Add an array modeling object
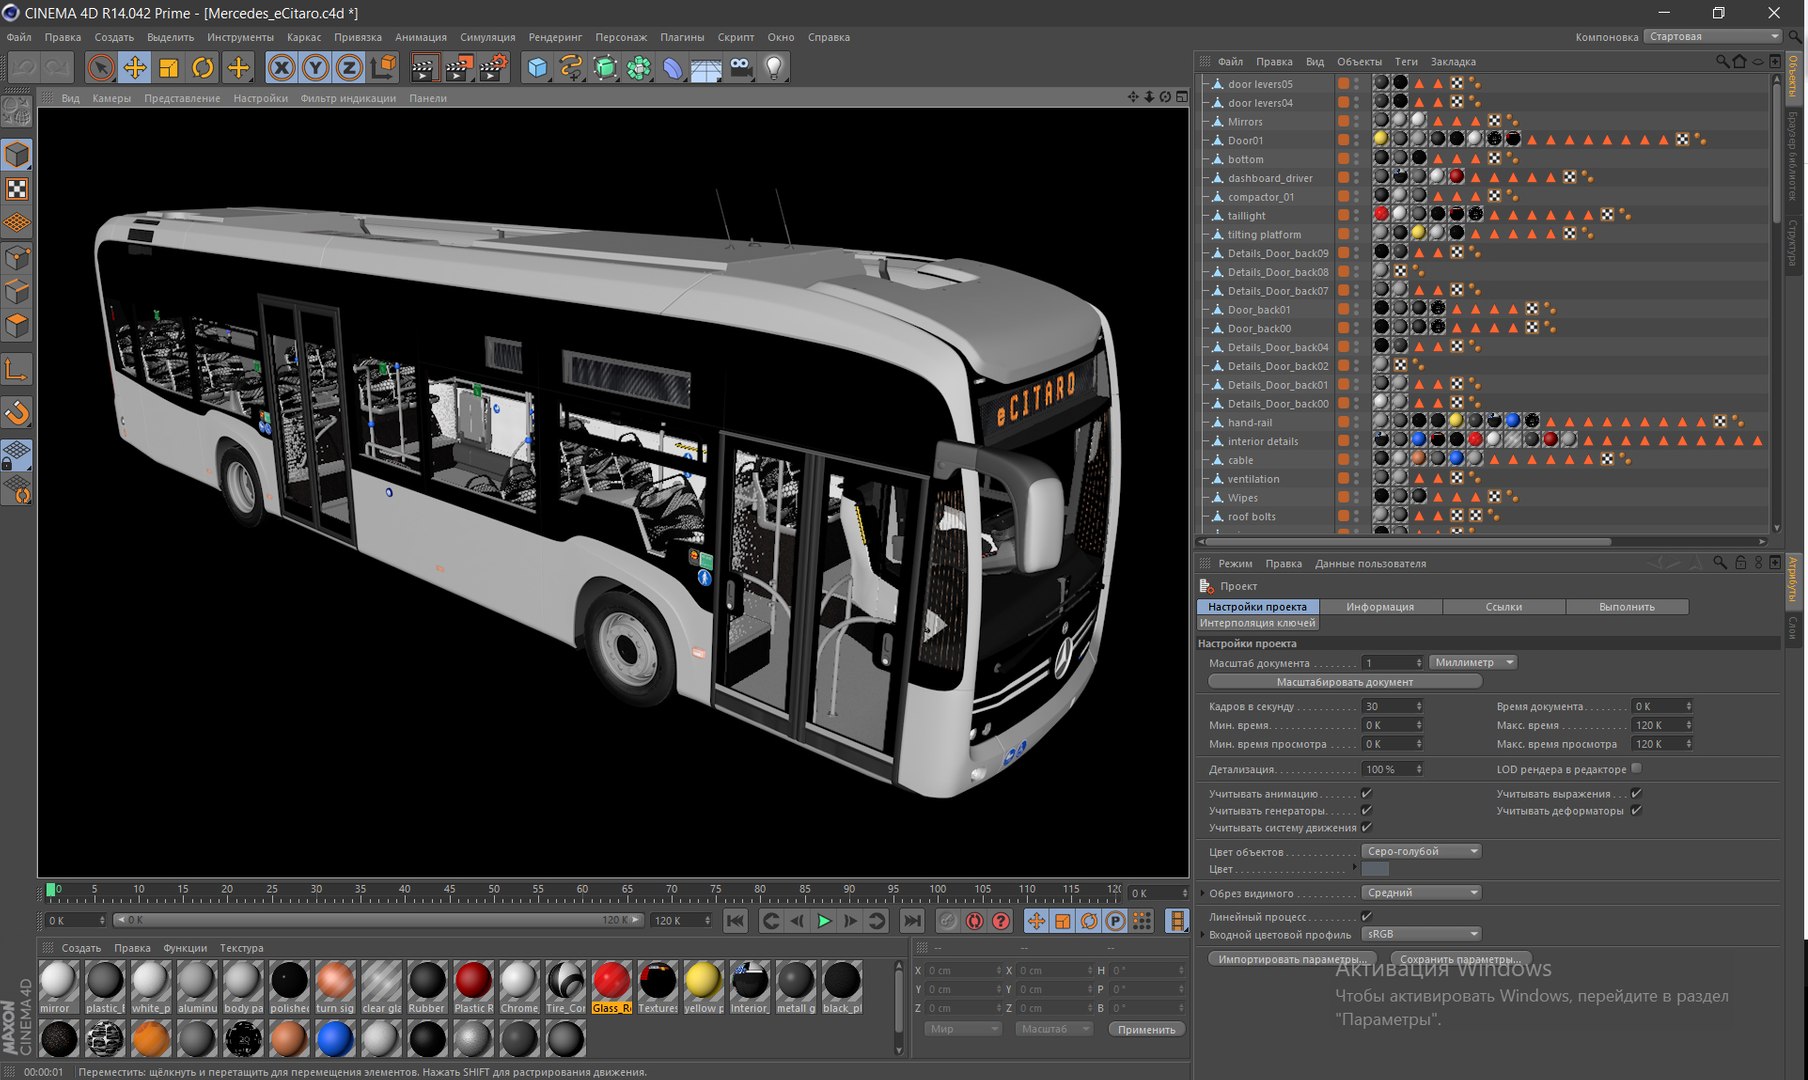Screen dimensions: 1808x1080 (x=639, y=68)
